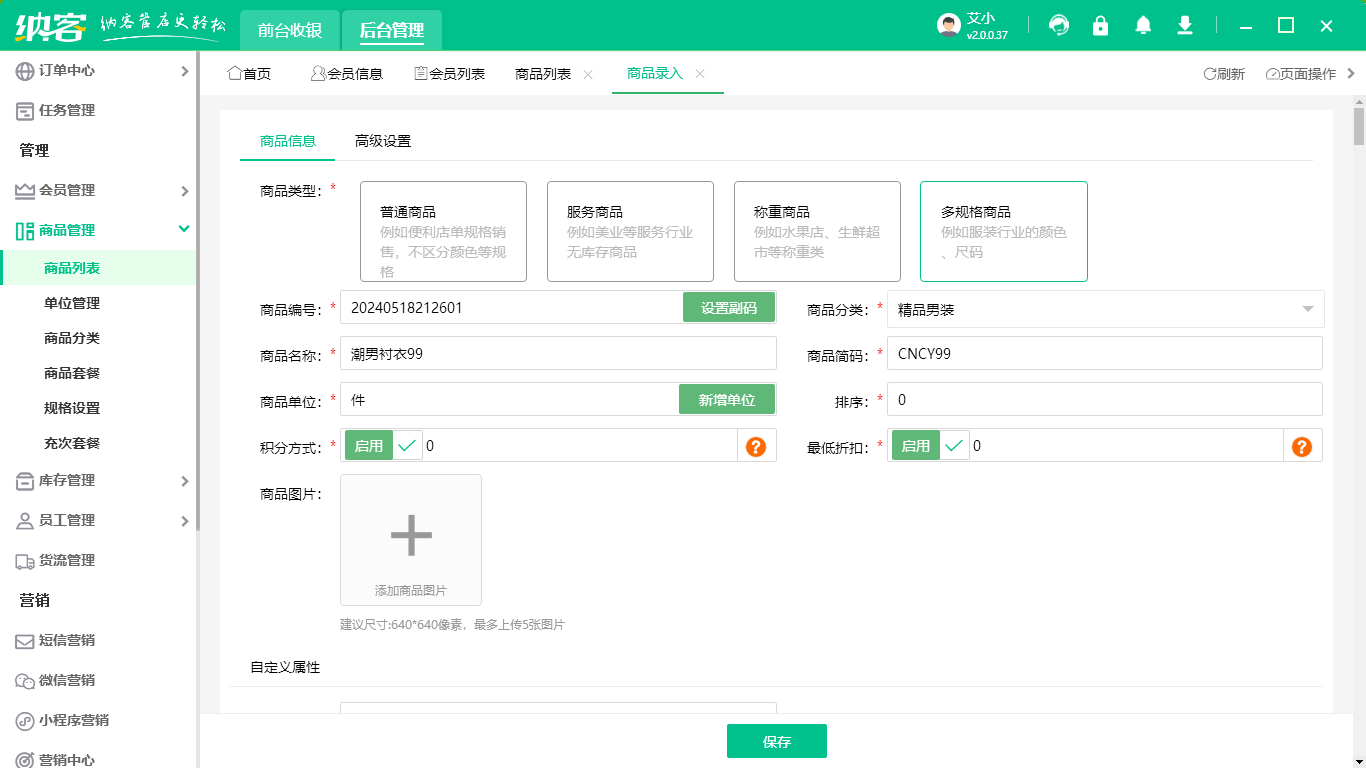
Task: Switch to 商品信息 tab
Action: click(288, 141)
